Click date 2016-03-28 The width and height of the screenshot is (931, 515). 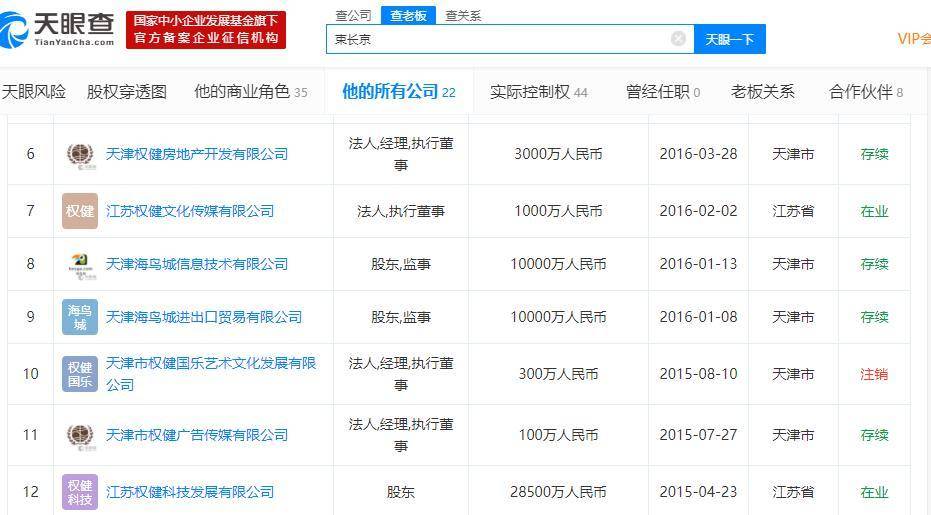click(698, 154)
